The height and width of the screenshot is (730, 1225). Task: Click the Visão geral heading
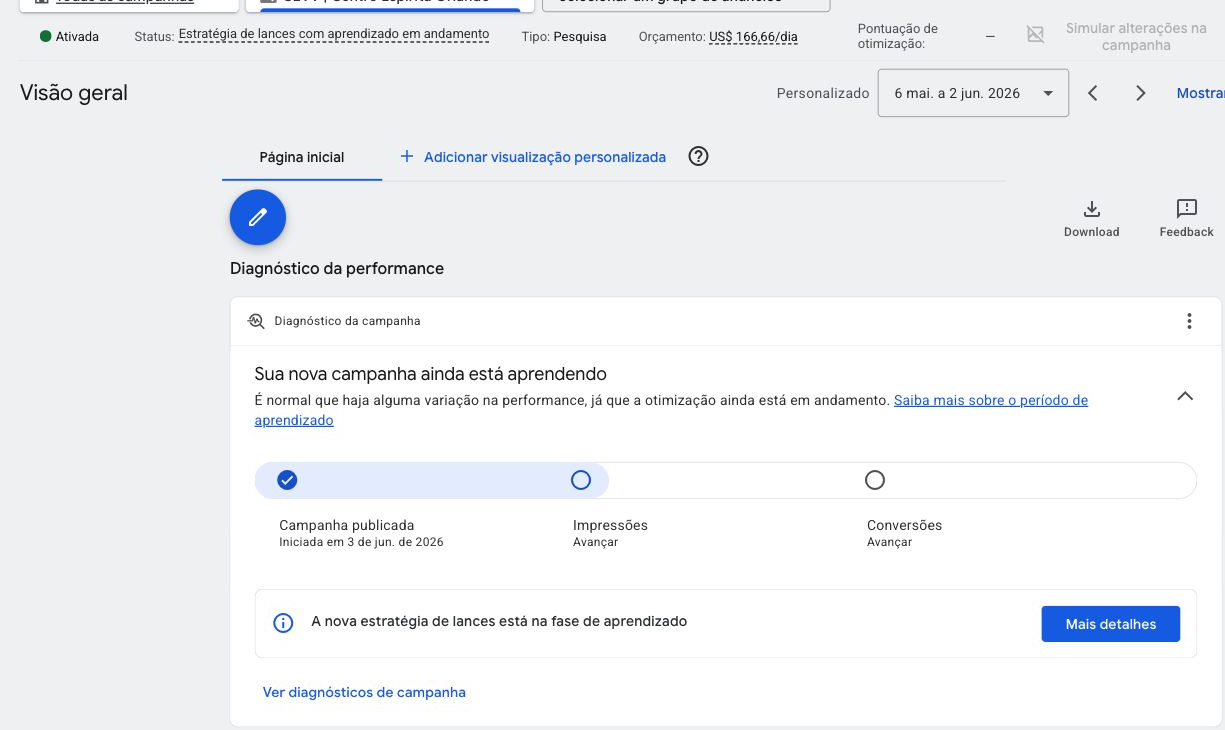(74, 93)
